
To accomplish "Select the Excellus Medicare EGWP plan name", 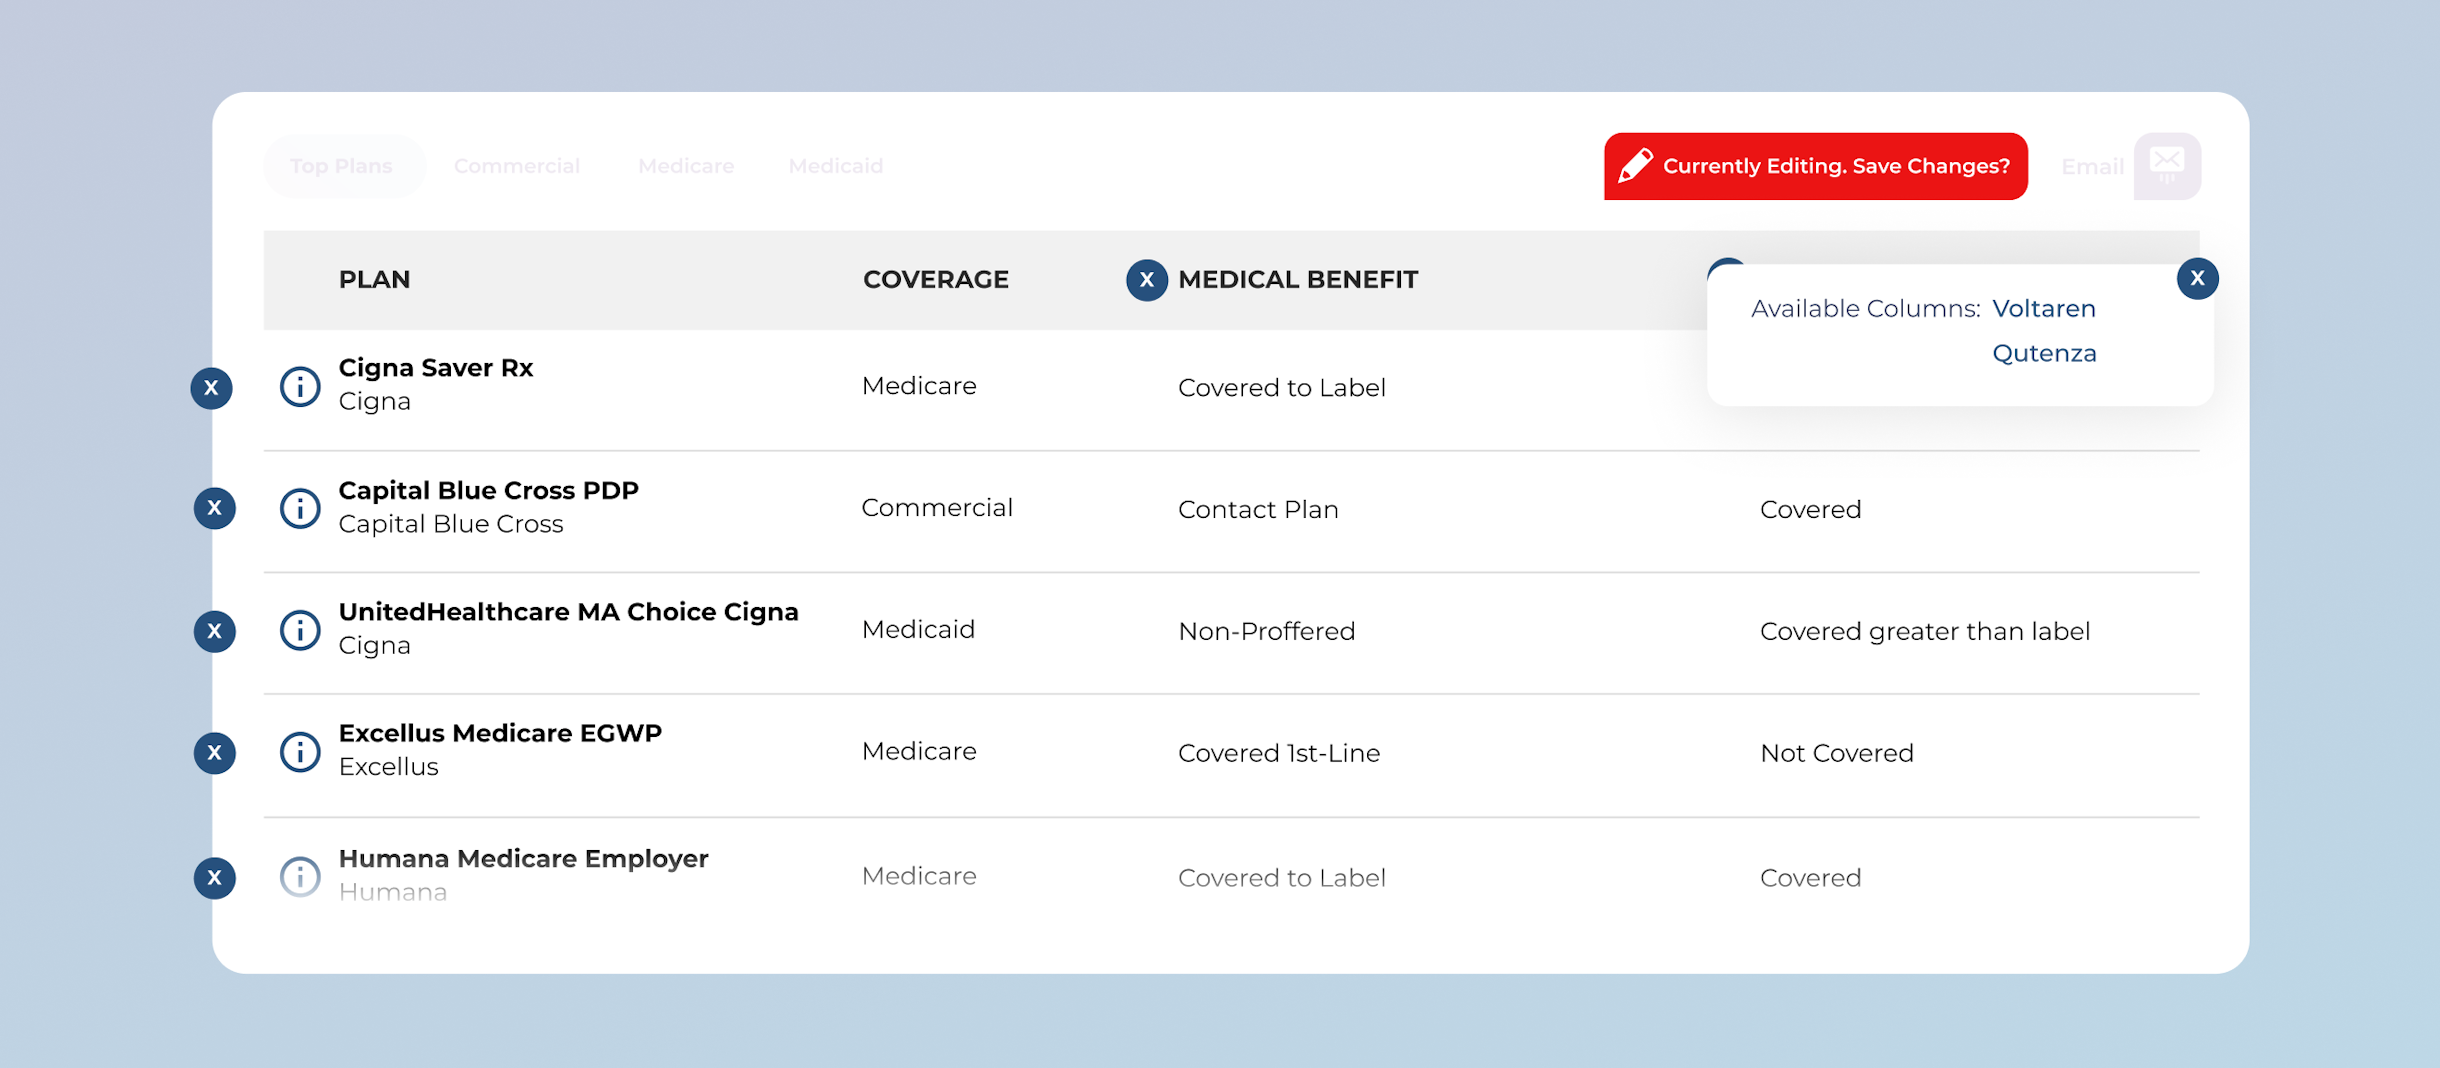I will [x=500, y=733].
